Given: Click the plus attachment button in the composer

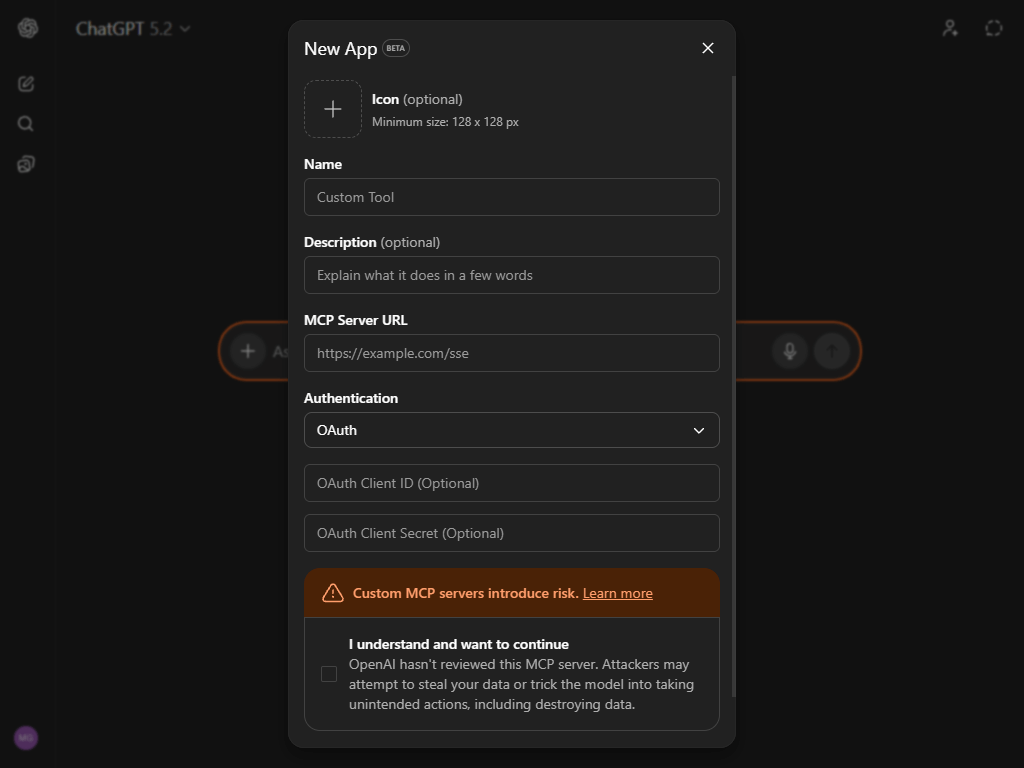Looking at the screenshot, I should point(247,351).
